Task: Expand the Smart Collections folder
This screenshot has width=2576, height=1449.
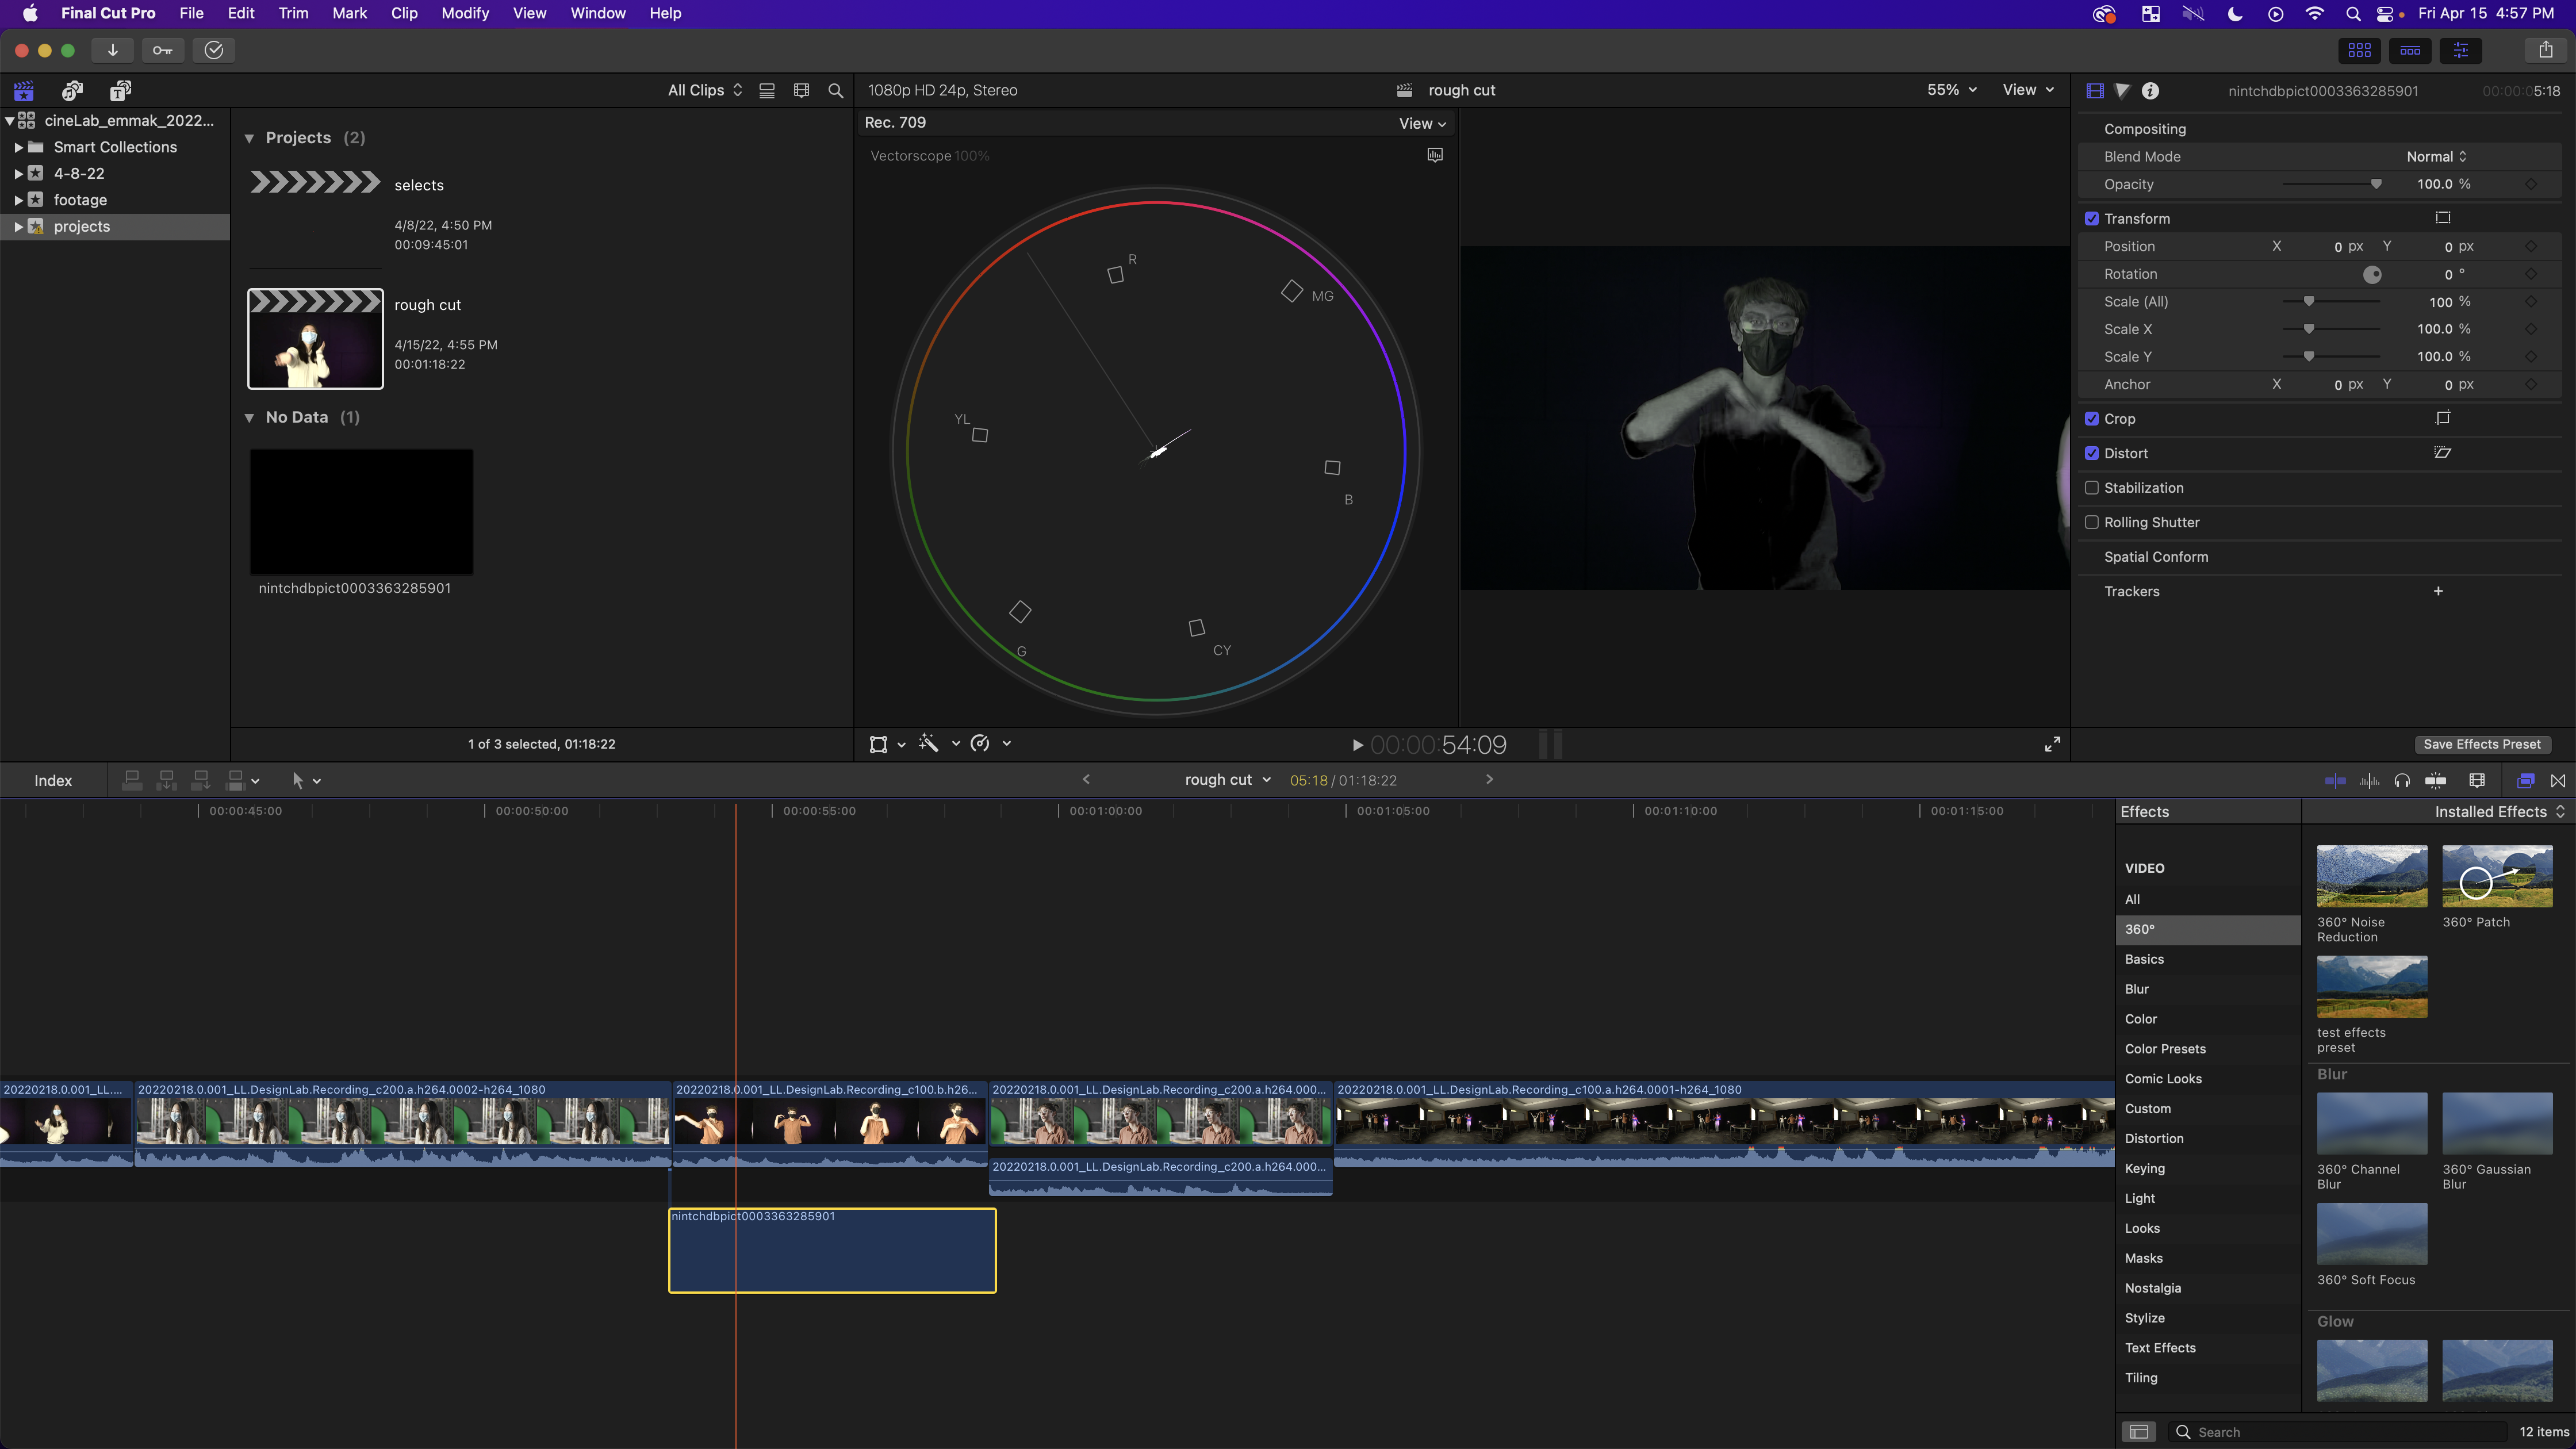Action: pyautogui.click(x=18, y=147)
